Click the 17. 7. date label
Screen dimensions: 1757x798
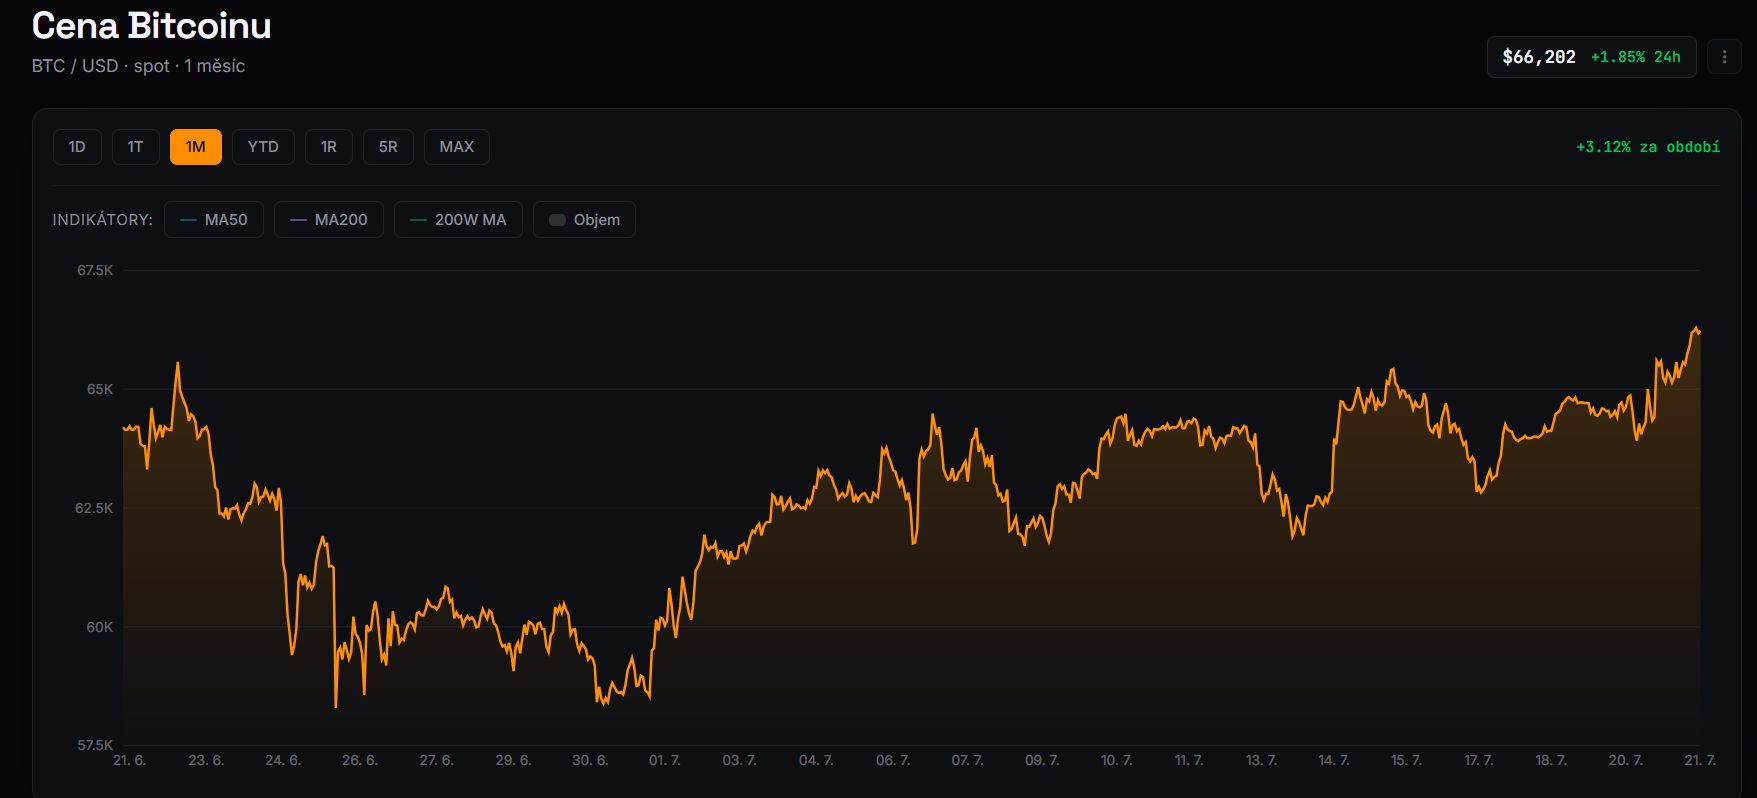click(1479, 760)
